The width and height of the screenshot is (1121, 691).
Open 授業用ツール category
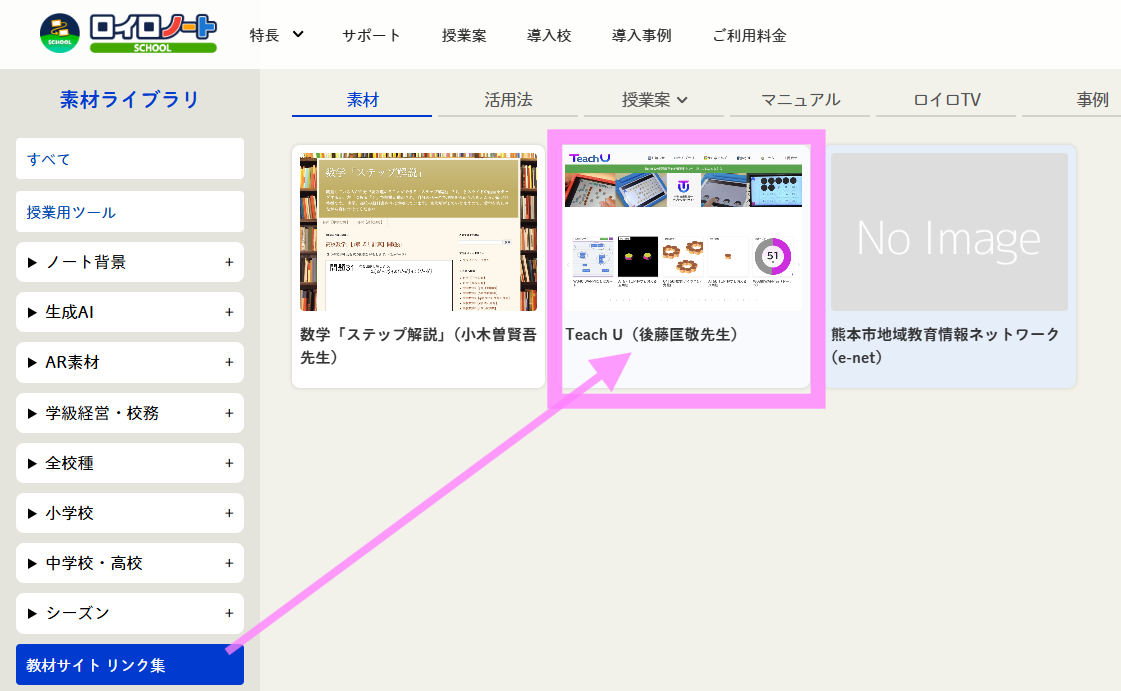point(130,212)
